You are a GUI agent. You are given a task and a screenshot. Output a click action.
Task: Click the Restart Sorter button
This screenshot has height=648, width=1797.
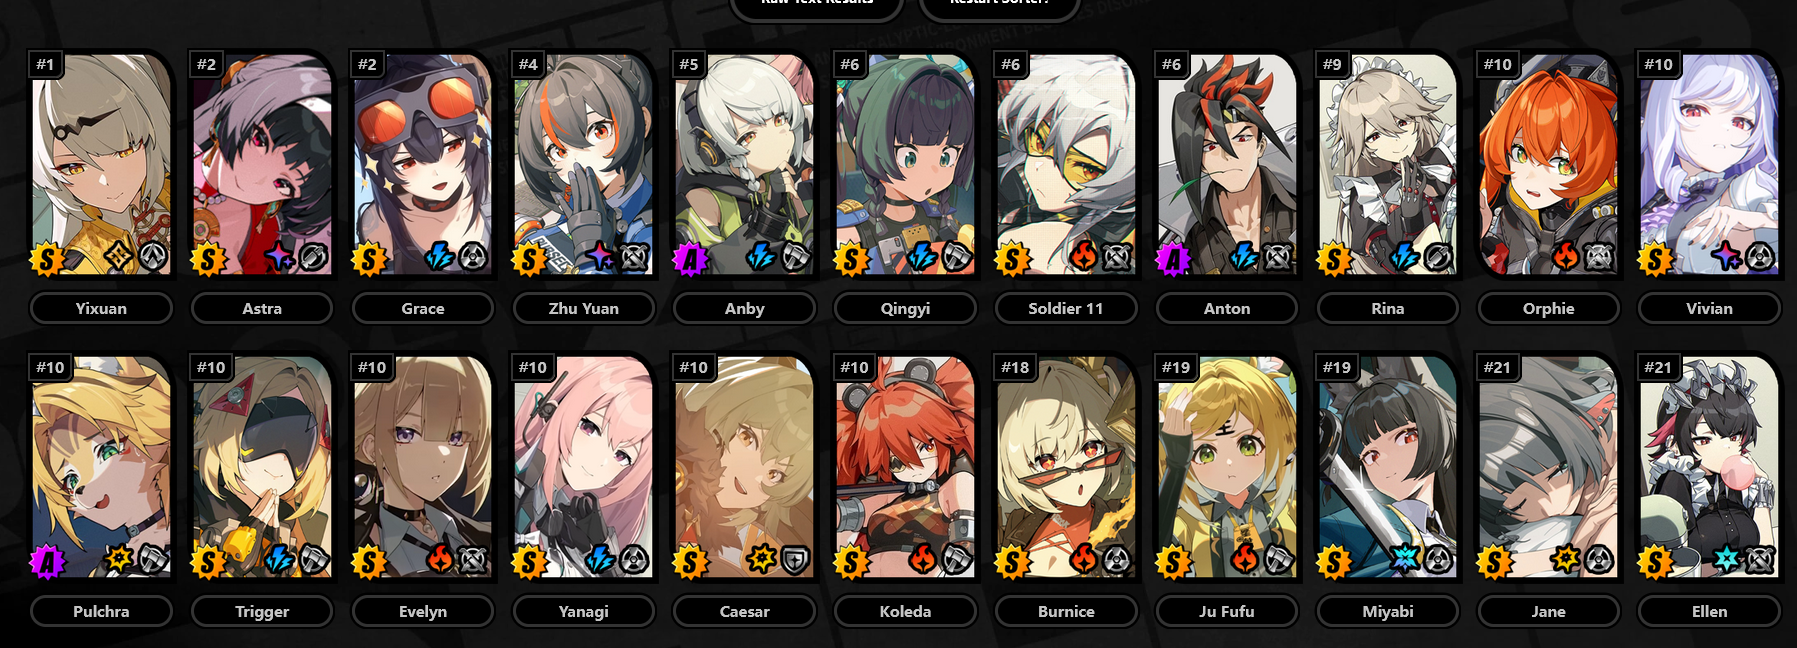click(999, 5)
